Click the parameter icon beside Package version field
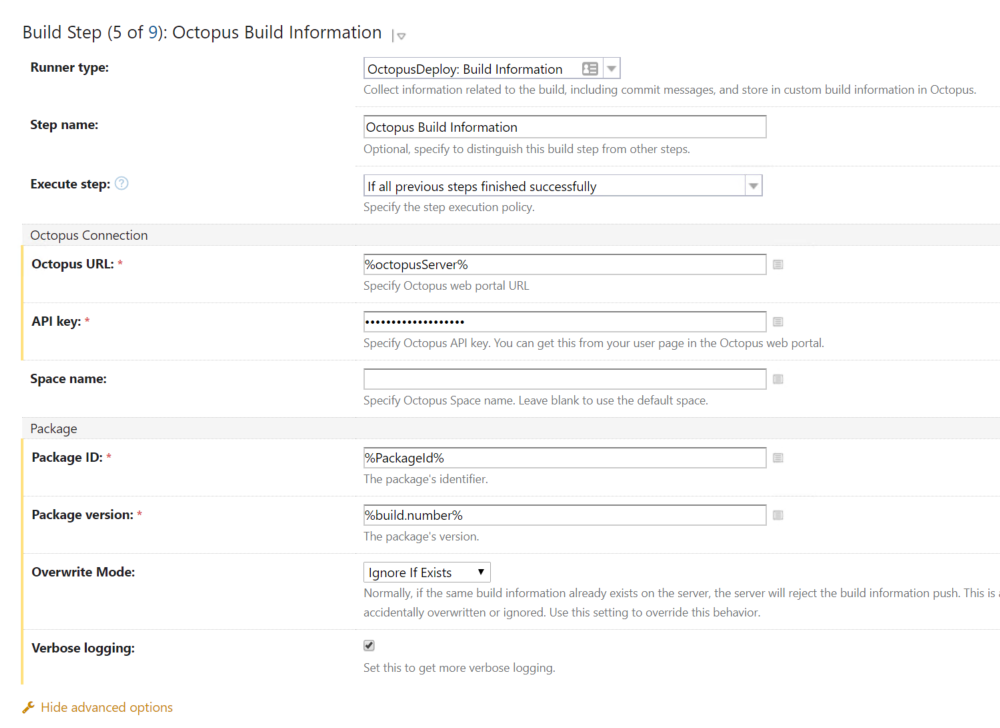This screenshot has width=1000, height=728. coord(778,515)
